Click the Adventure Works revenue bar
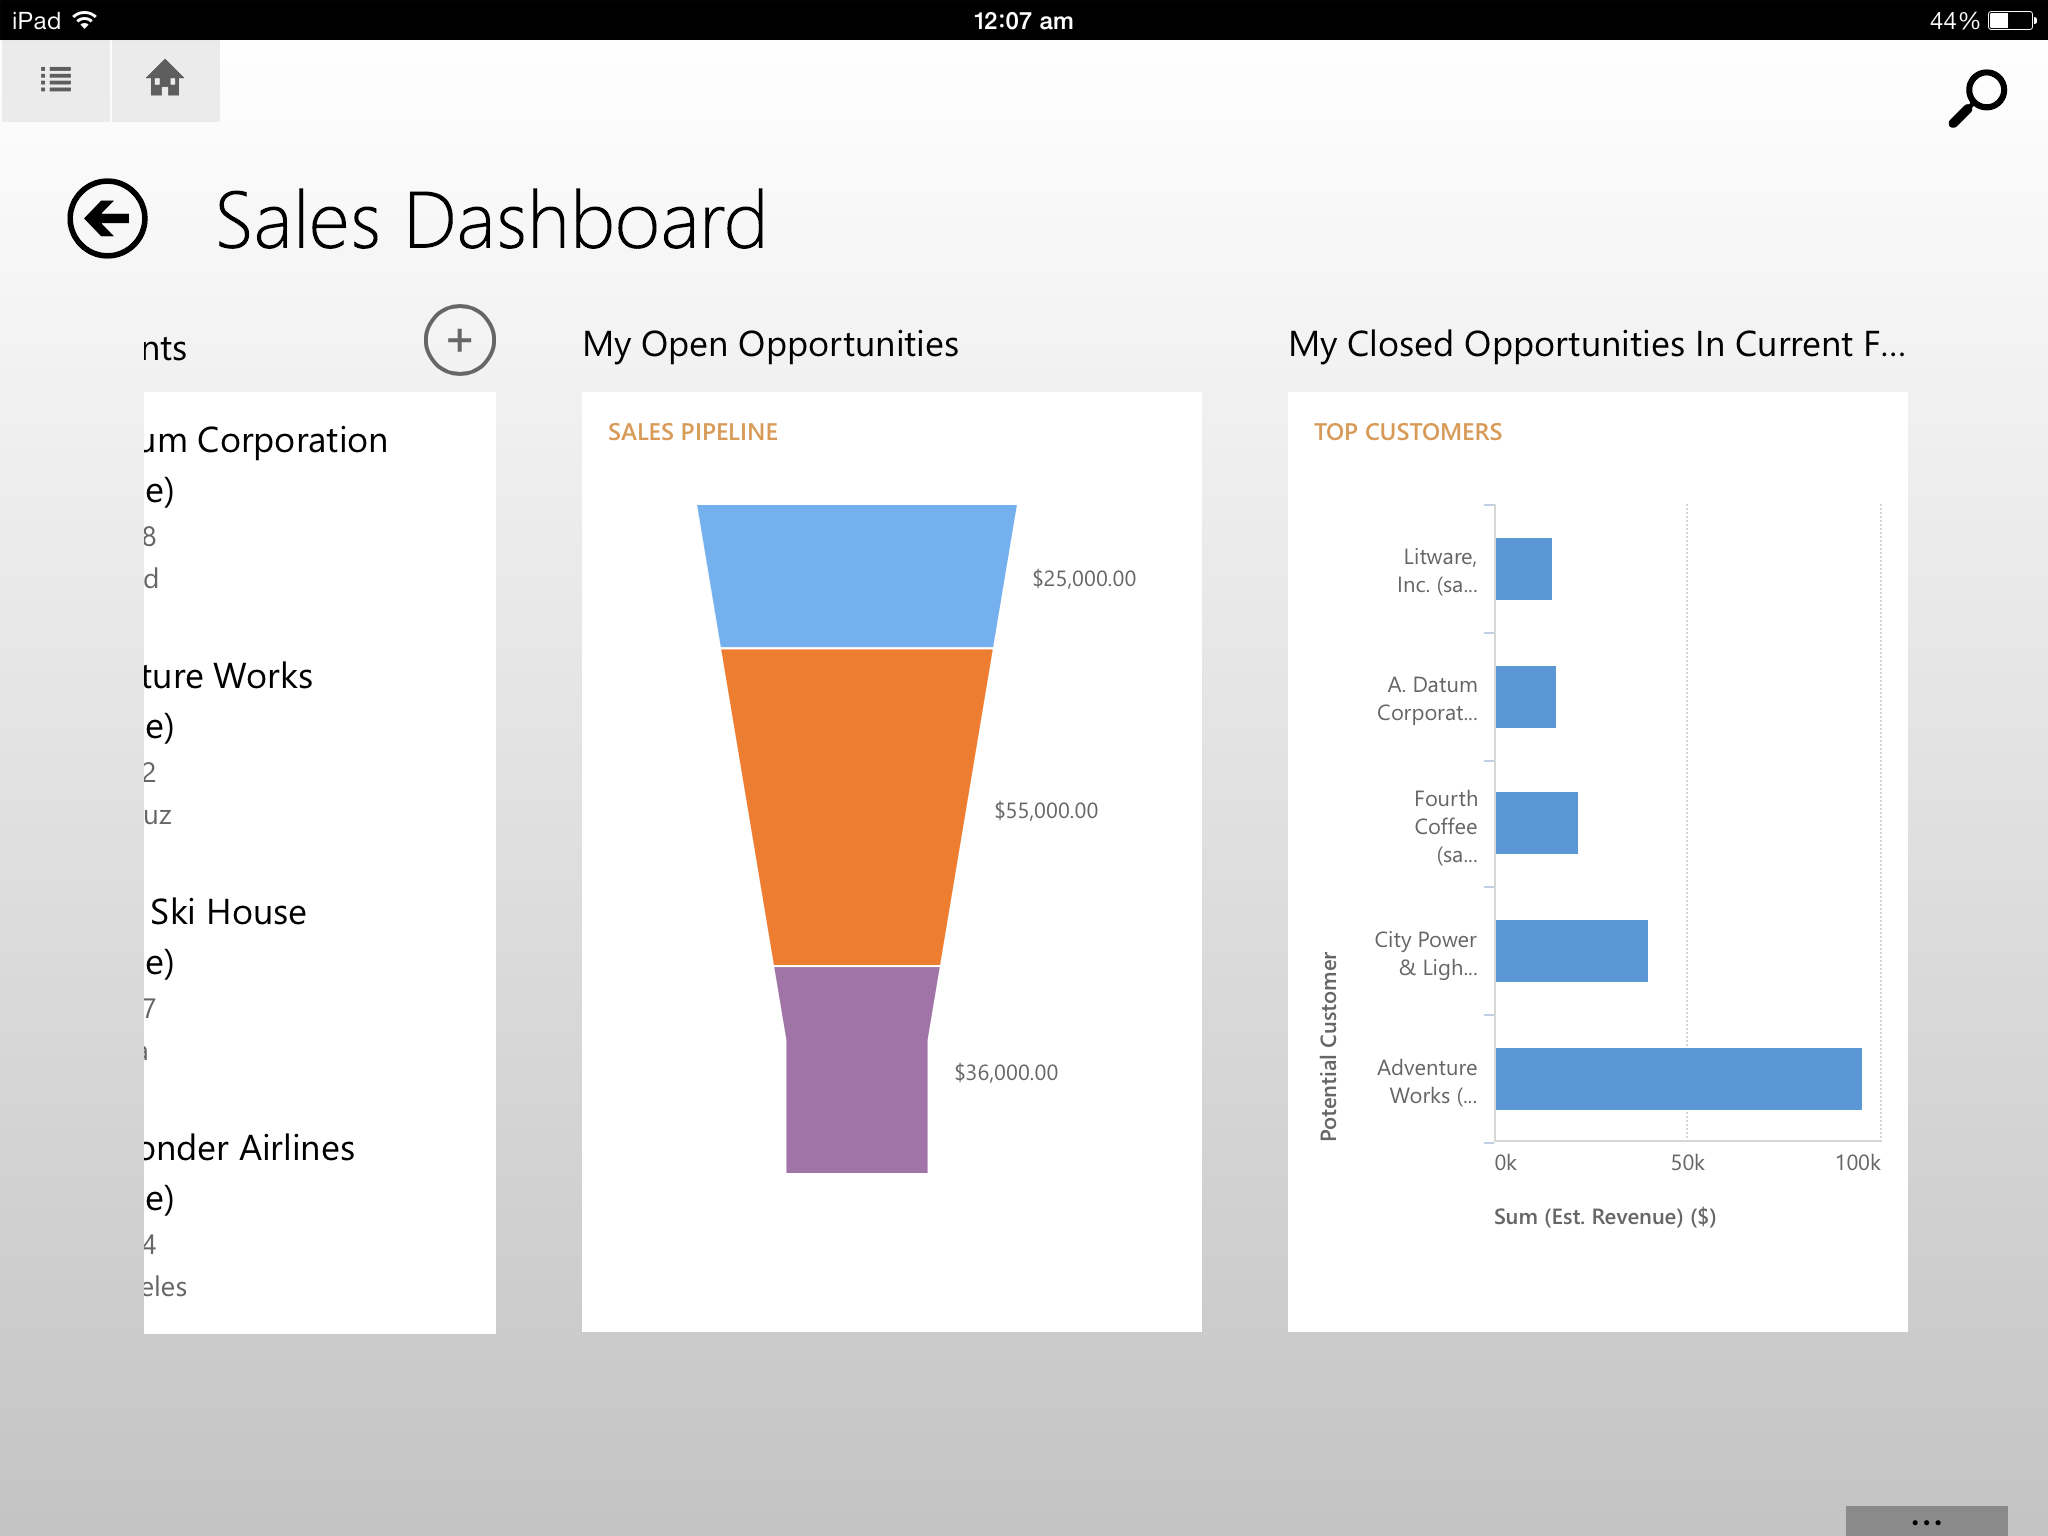The height and width of the screenshot is (1536, 2048). pyautogui.click(x=1677, y=1079)
